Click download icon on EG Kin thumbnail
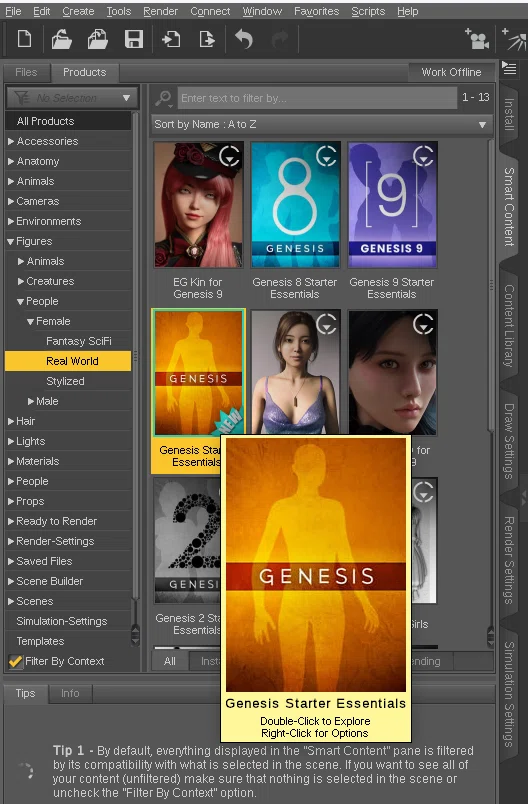The image size is (528, 804). [229, 155]
